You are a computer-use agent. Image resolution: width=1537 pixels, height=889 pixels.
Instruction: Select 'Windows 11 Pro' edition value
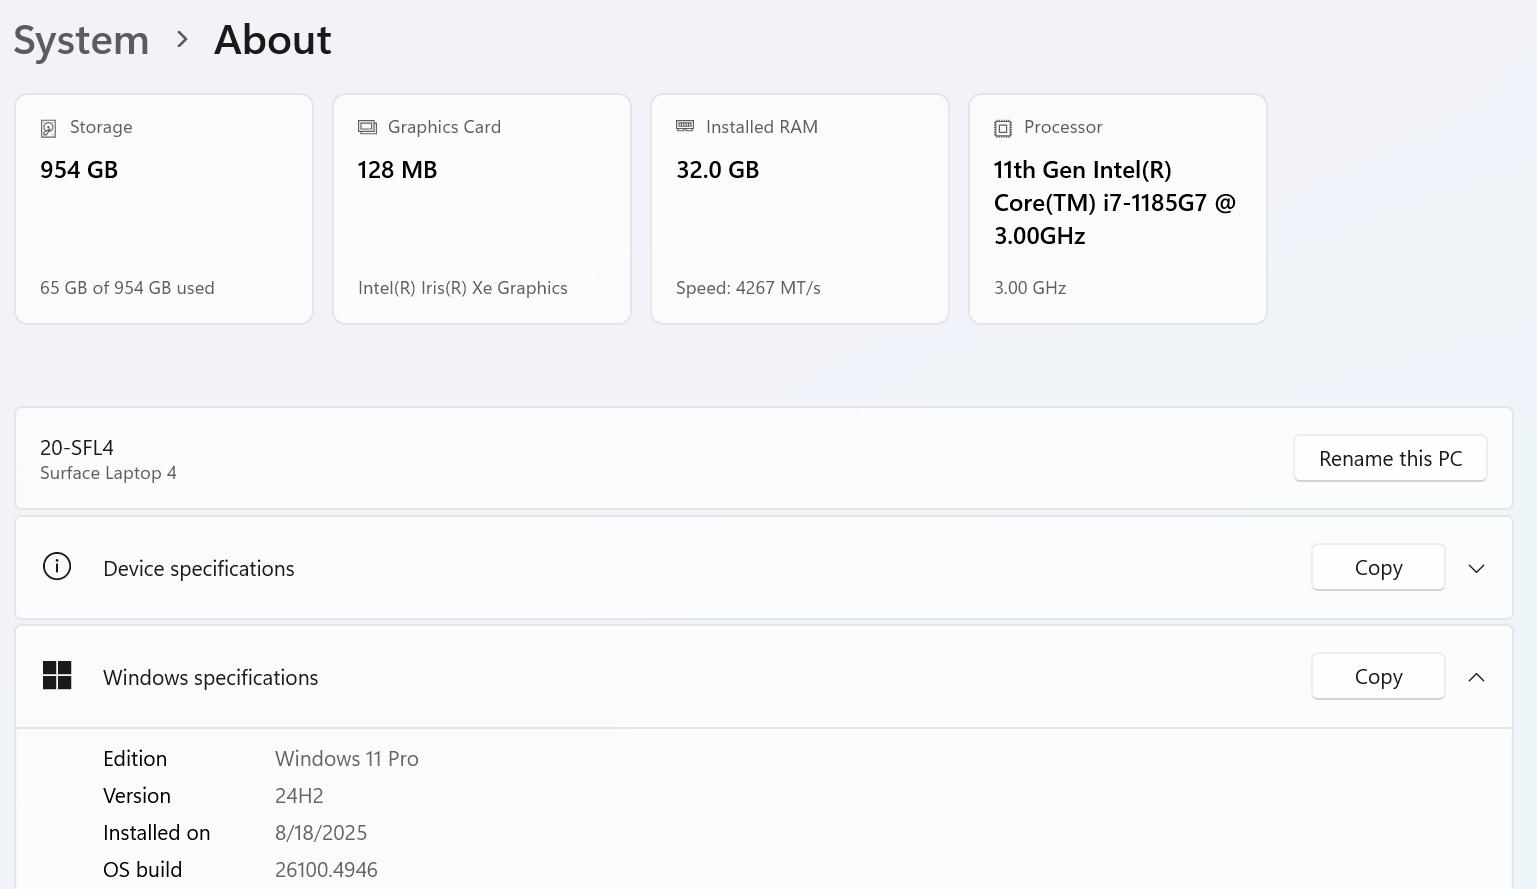[347, 759]
